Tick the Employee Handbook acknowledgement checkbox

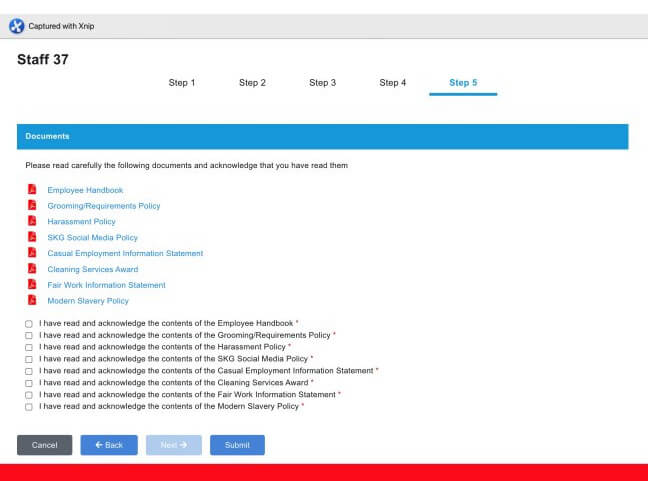(29, 324)
